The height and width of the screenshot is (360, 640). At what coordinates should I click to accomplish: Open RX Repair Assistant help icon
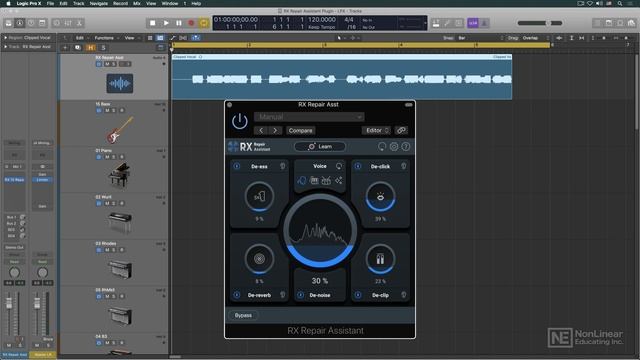click(406, 147)
